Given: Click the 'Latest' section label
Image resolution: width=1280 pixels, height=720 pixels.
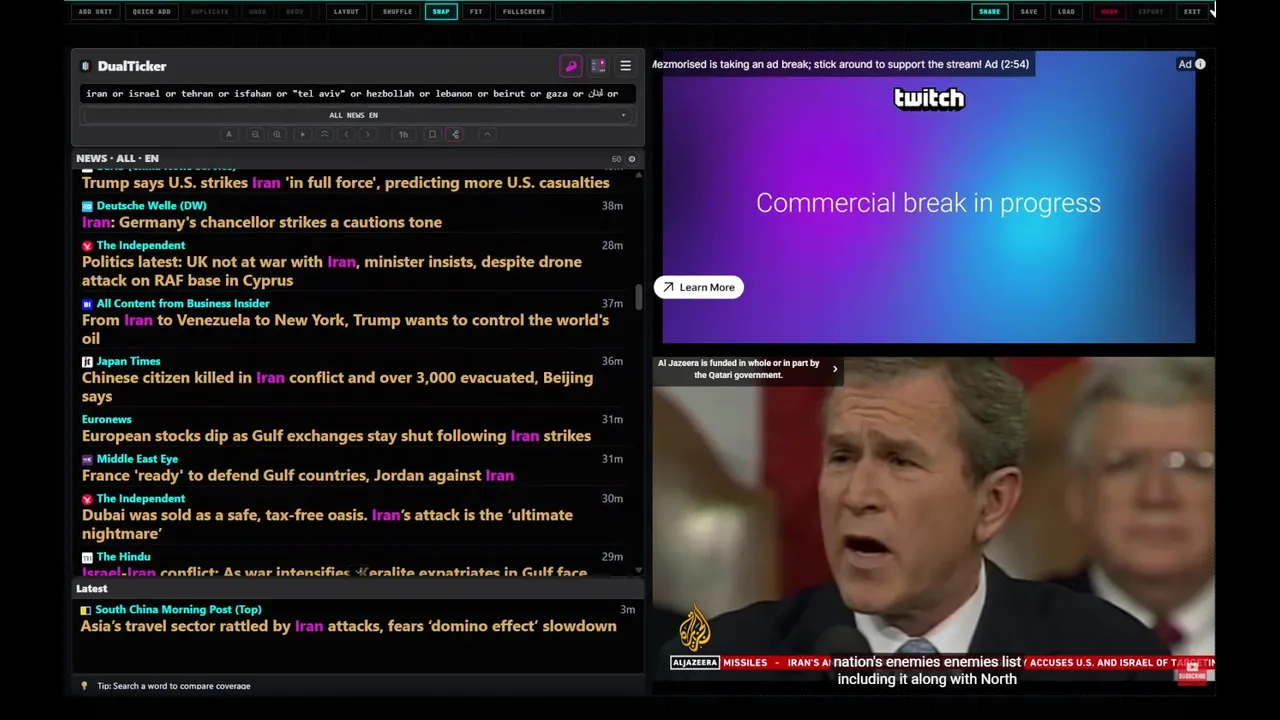Looking at the screenshot, I should tap(91, 588).
